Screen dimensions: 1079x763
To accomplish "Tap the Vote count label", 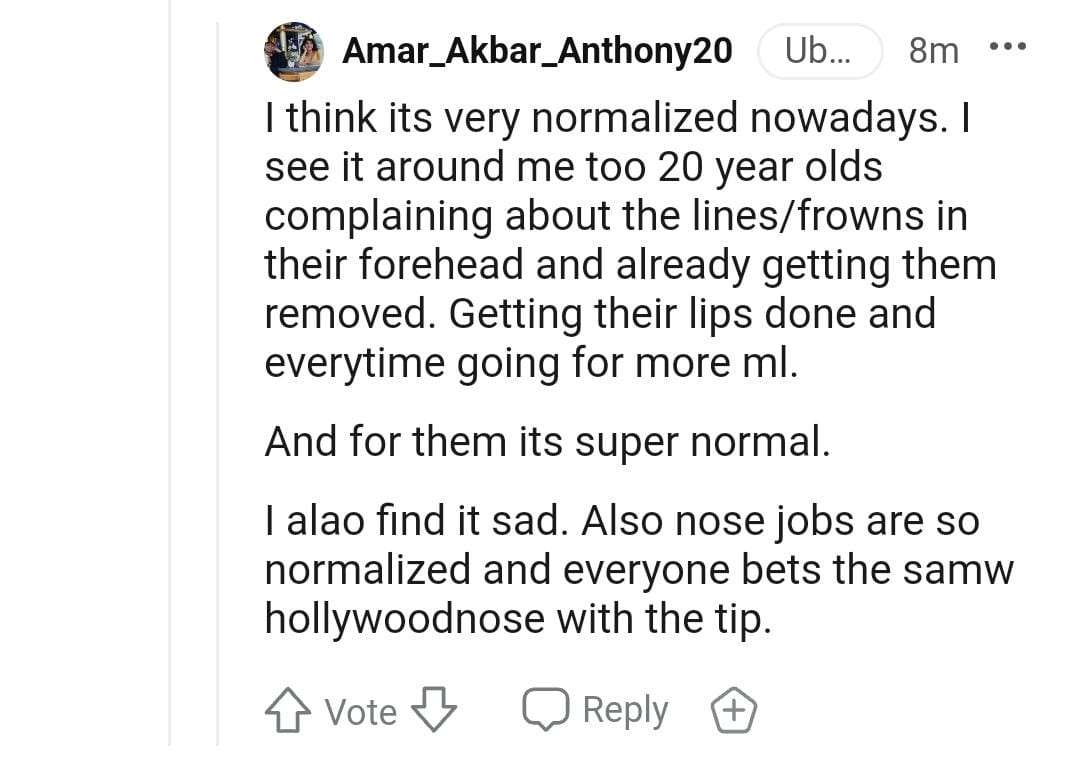I will (x=360, y=712).
